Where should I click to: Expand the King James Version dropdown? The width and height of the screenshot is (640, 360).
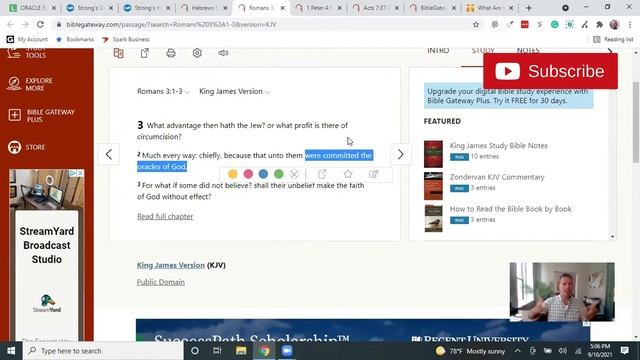click(235, 91)
